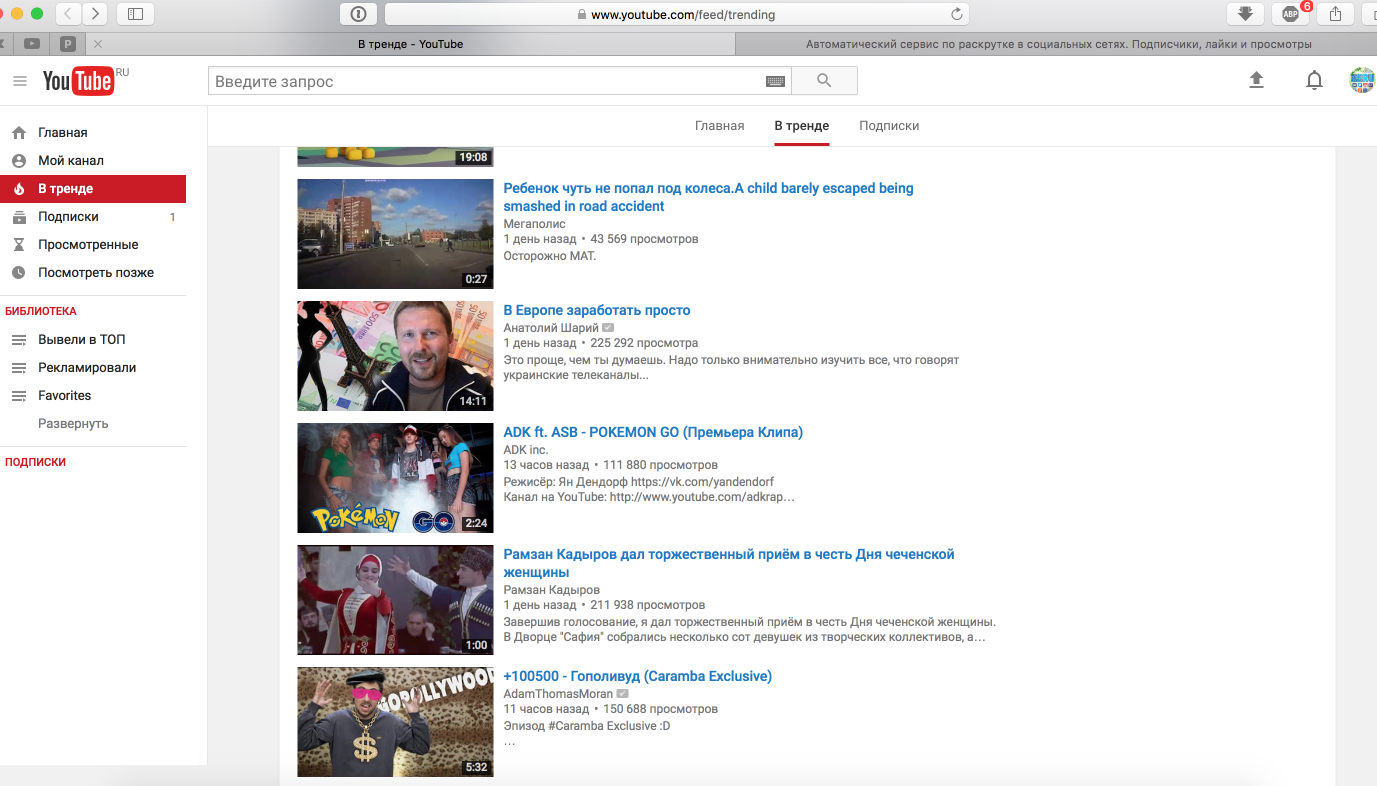Open title ADK ft. ASB - POKEMON GO
Screen dimensions: 1377x786
point(653,432)
